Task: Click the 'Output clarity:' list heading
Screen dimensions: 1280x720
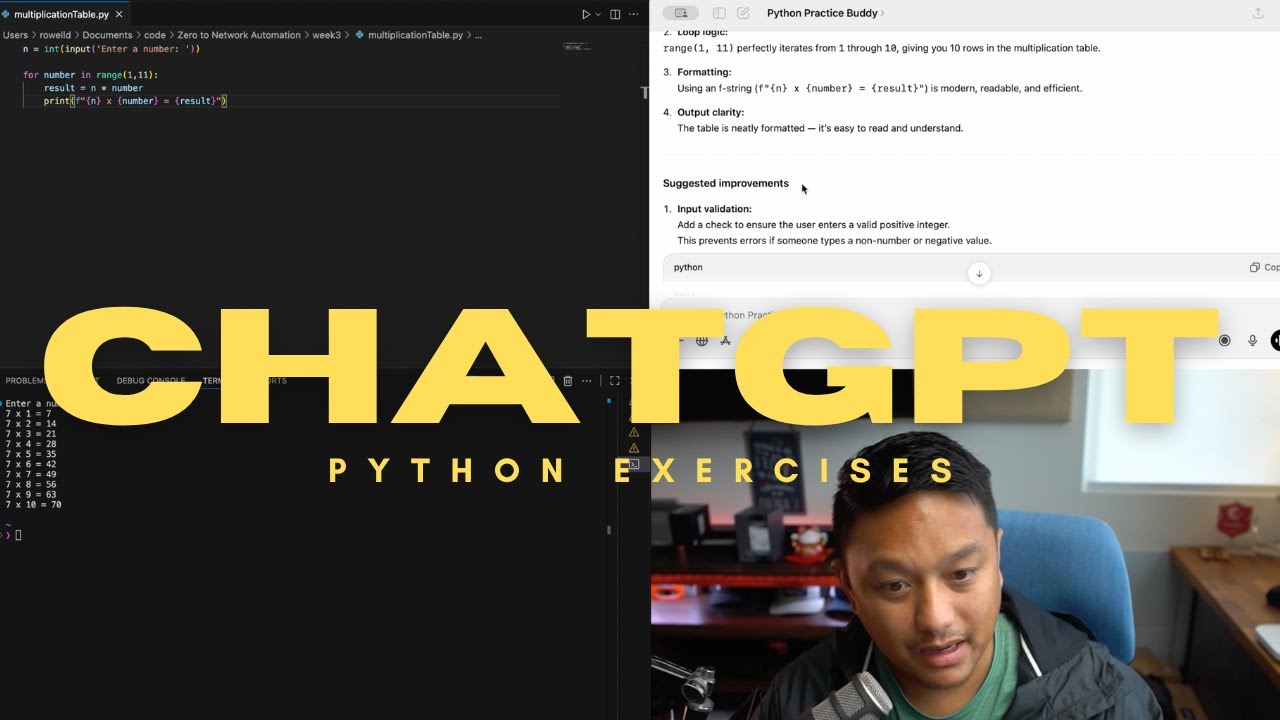Action: (710, 113)
